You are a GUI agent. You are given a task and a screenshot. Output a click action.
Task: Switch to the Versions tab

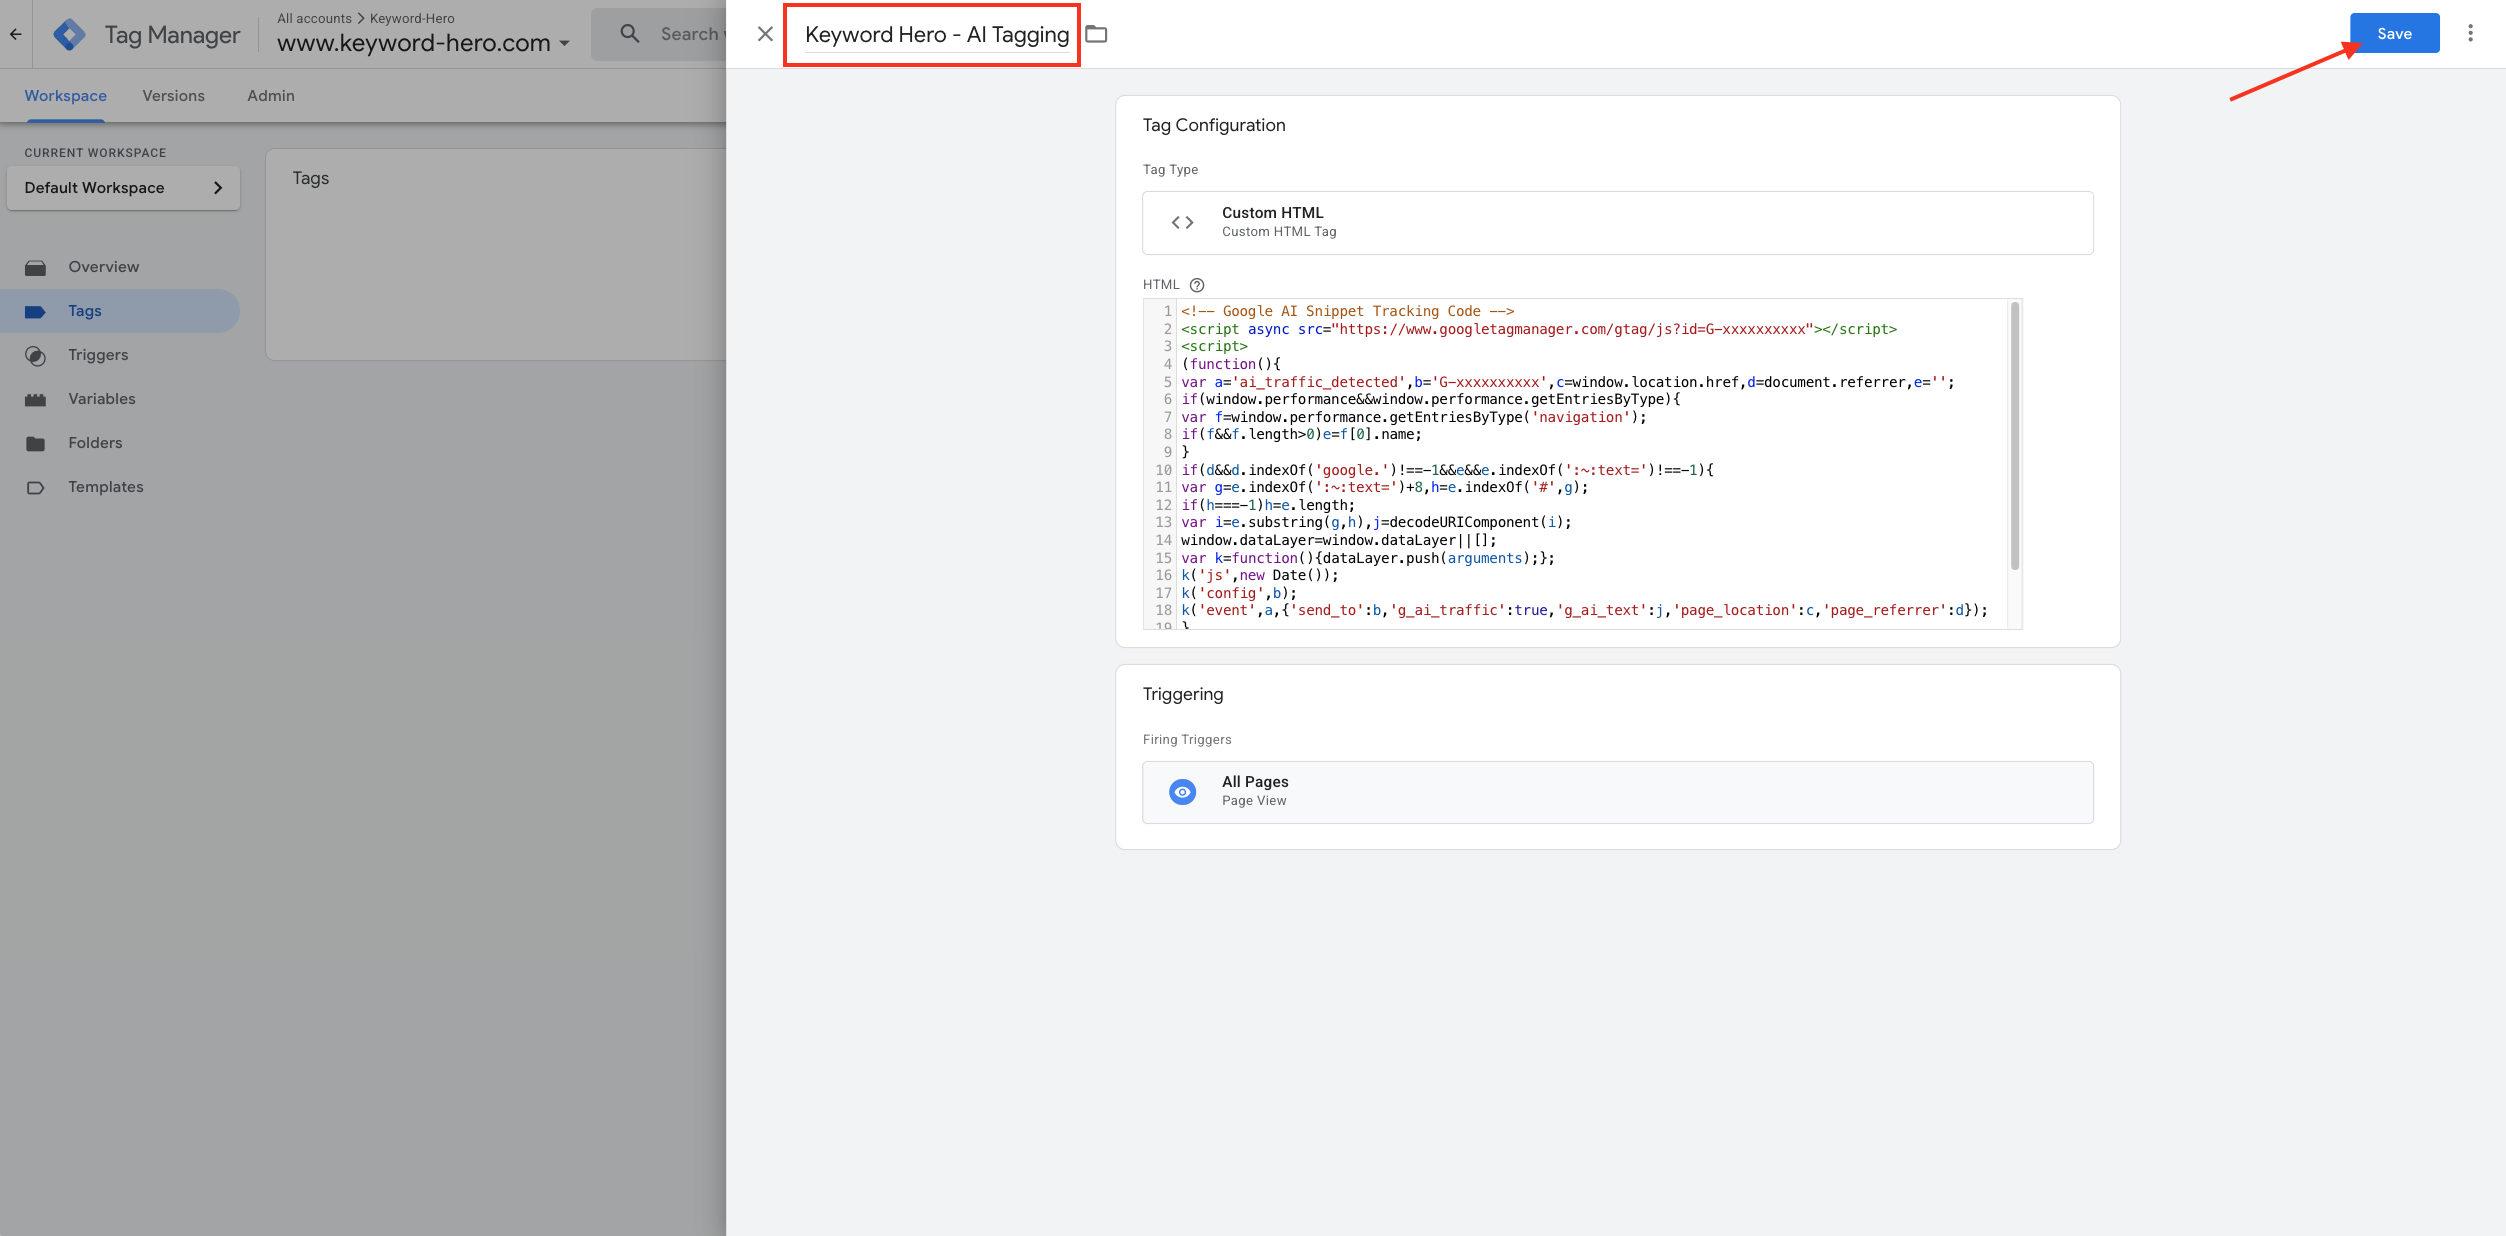(173, 96)
